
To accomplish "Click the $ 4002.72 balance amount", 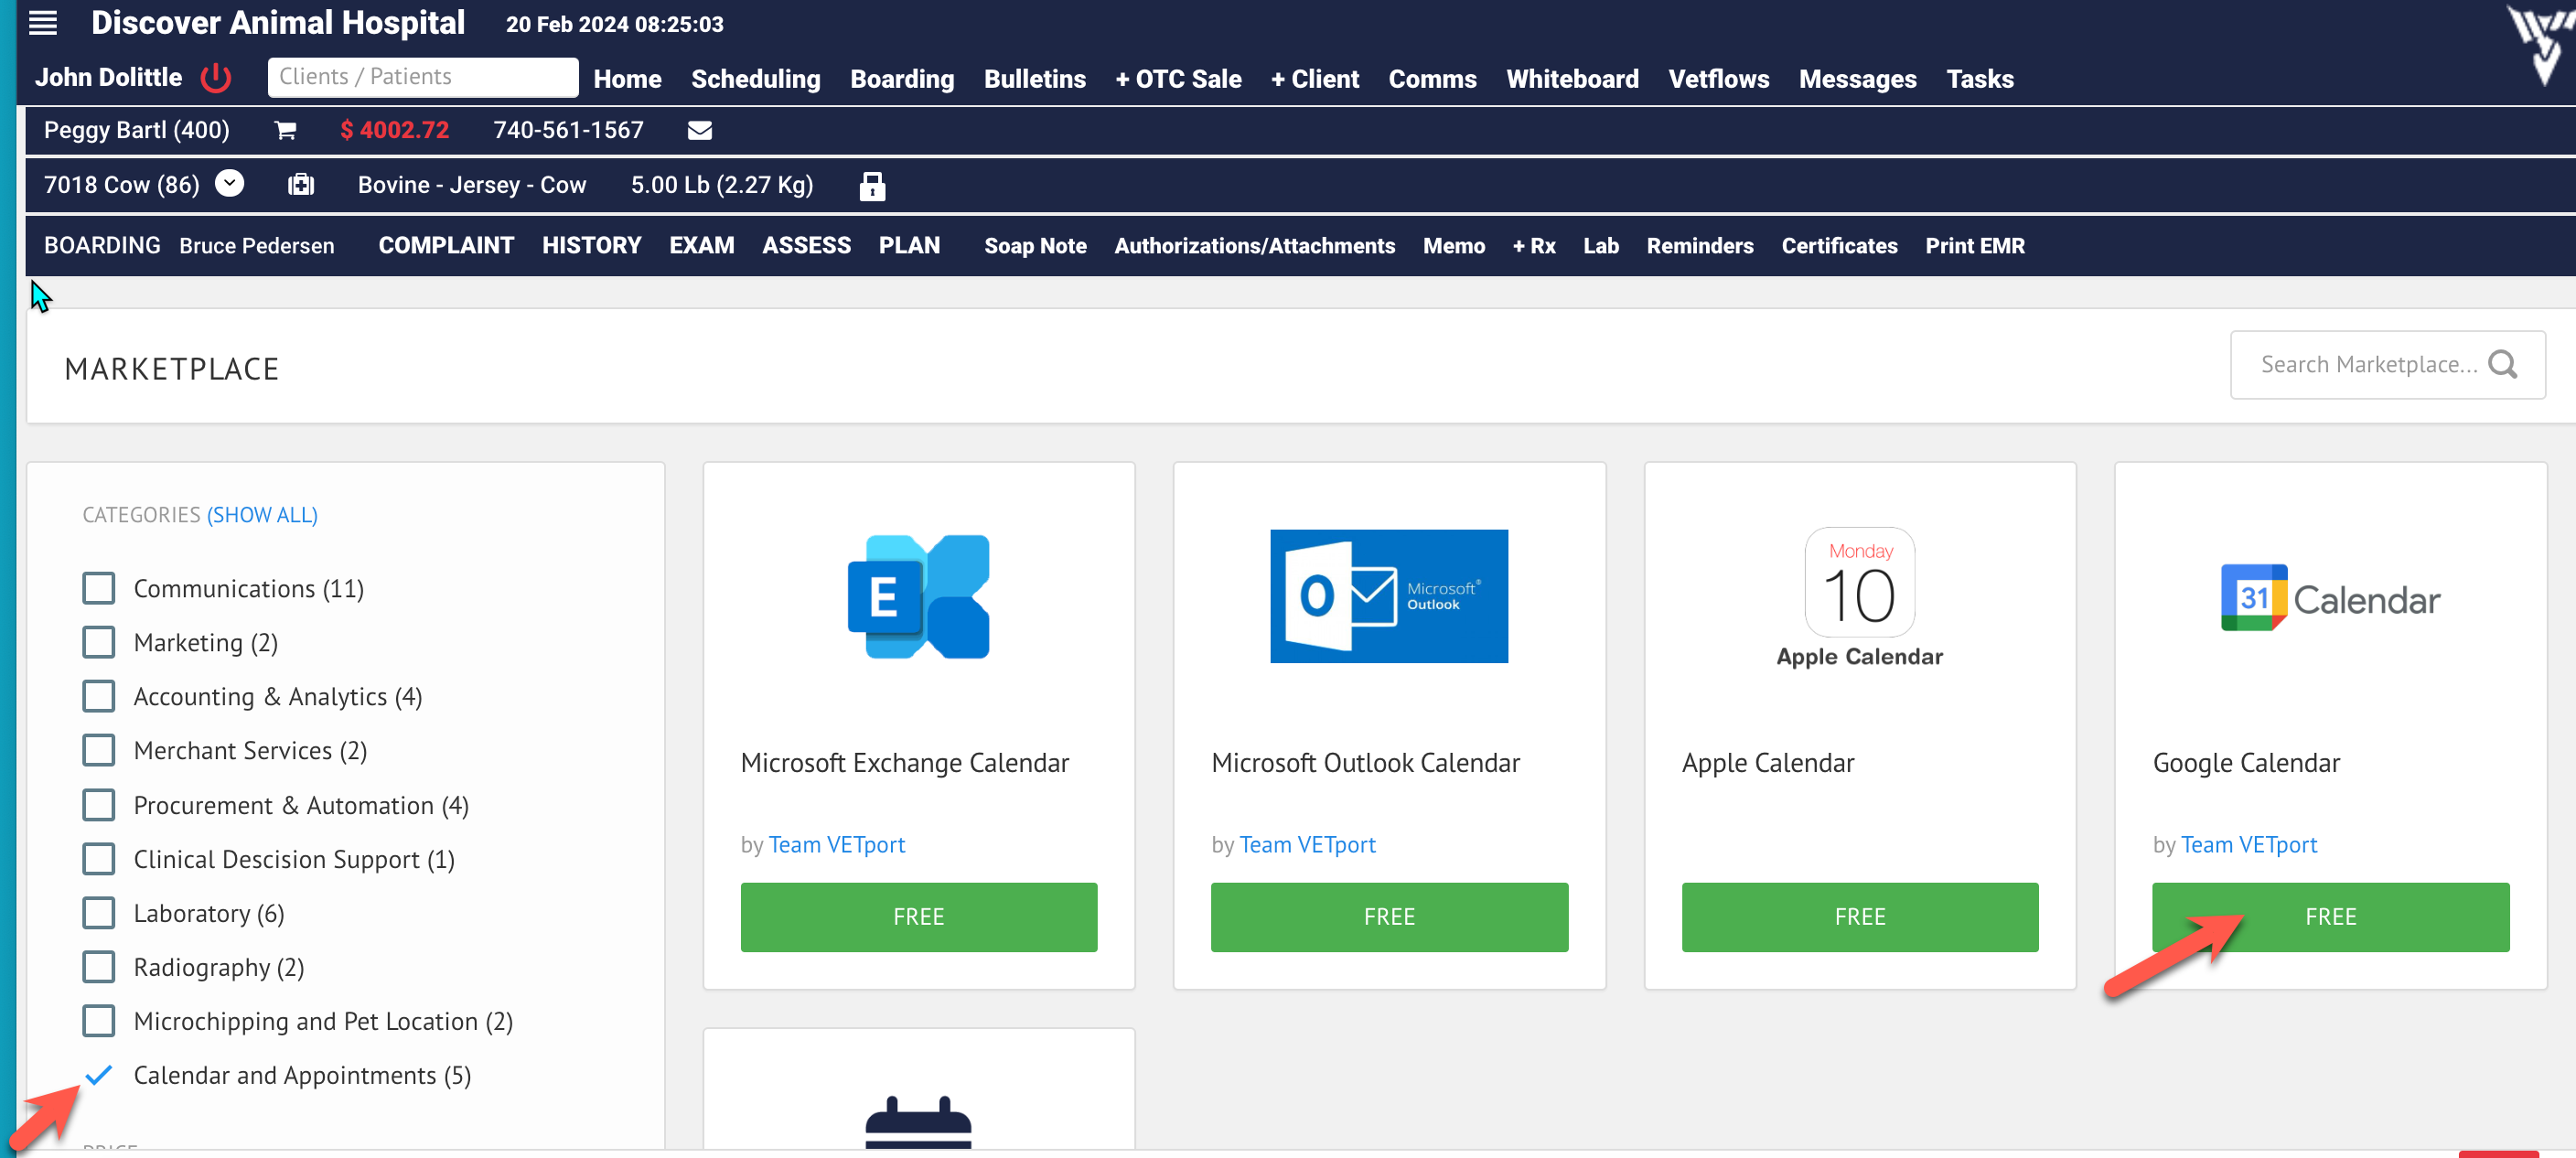I will click(x=394, y=130).
